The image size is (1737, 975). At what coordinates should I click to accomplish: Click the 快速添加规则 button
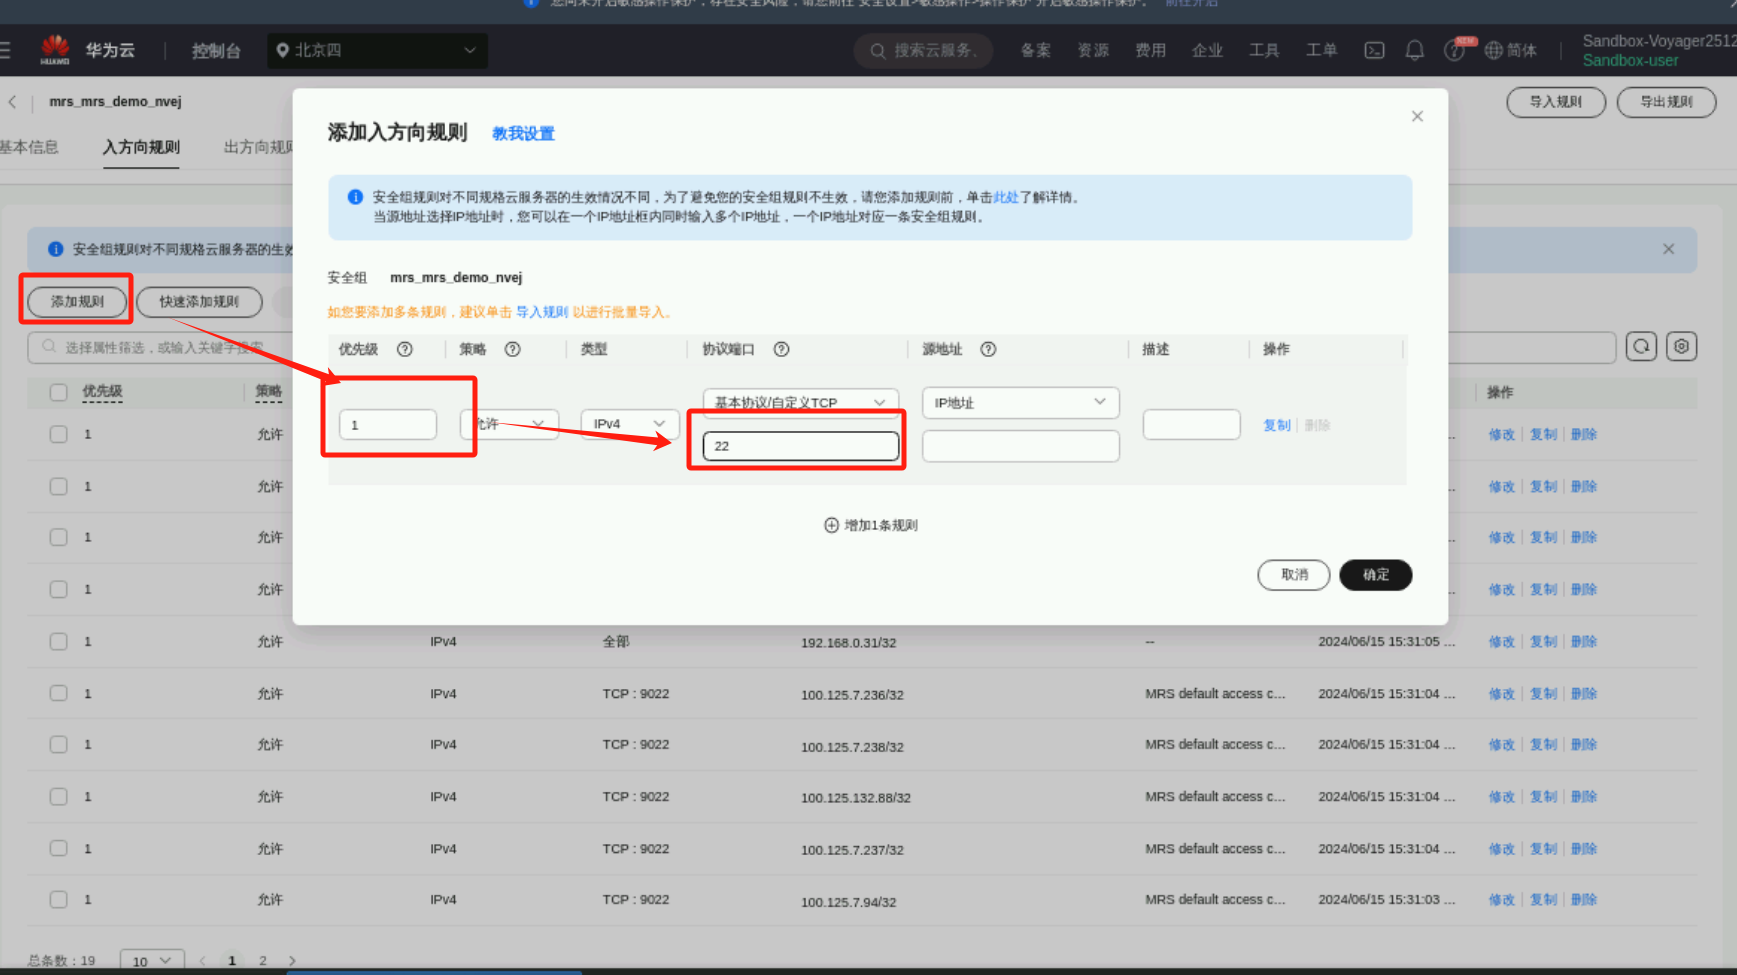click(199, 301)
